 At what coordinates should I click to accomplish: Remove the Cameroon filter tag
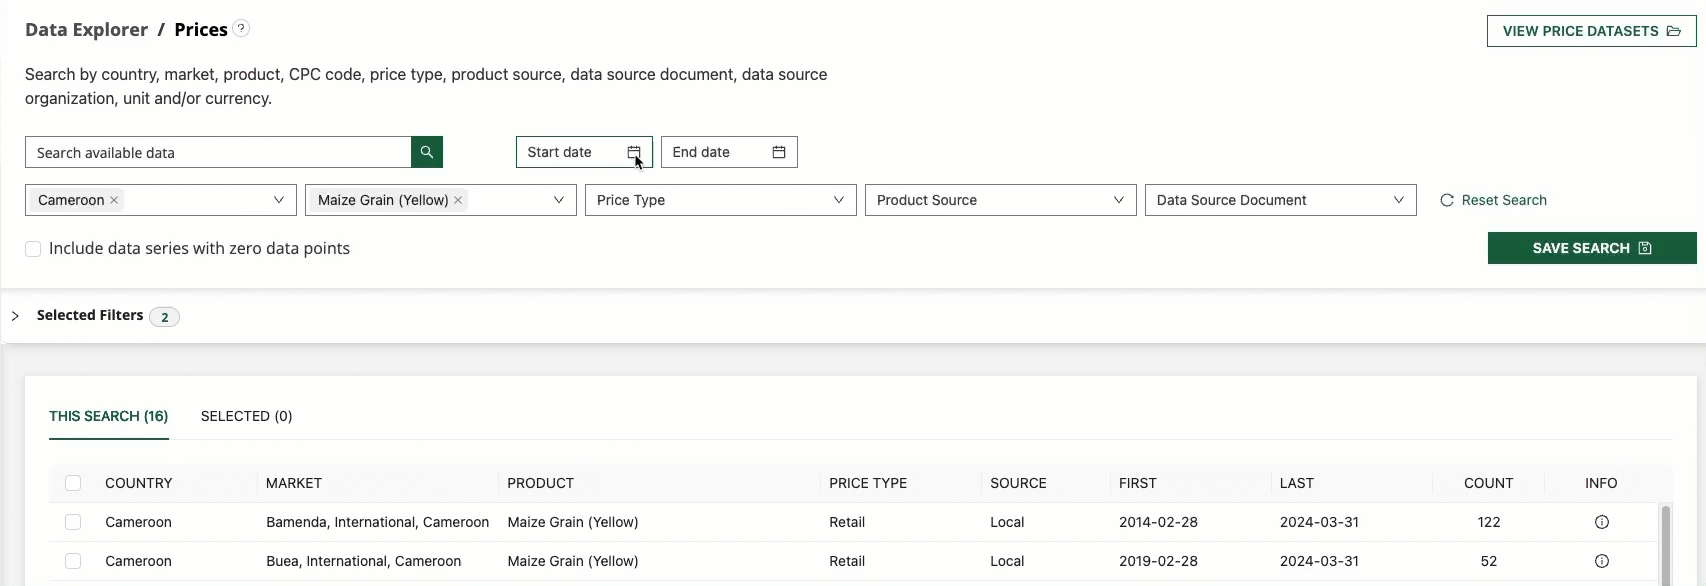[x=115, y=200]
